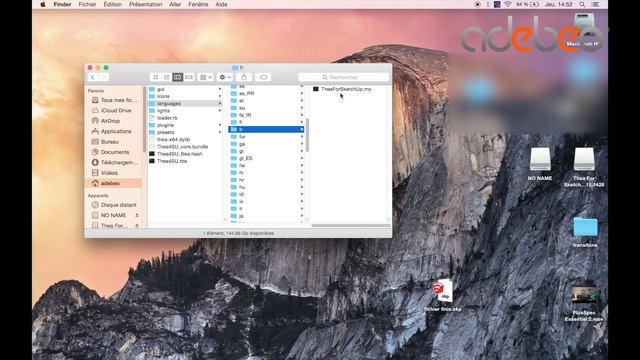Select the languages folder
Viewport: 640px width, 360px height.
click(x=185, y=104)
